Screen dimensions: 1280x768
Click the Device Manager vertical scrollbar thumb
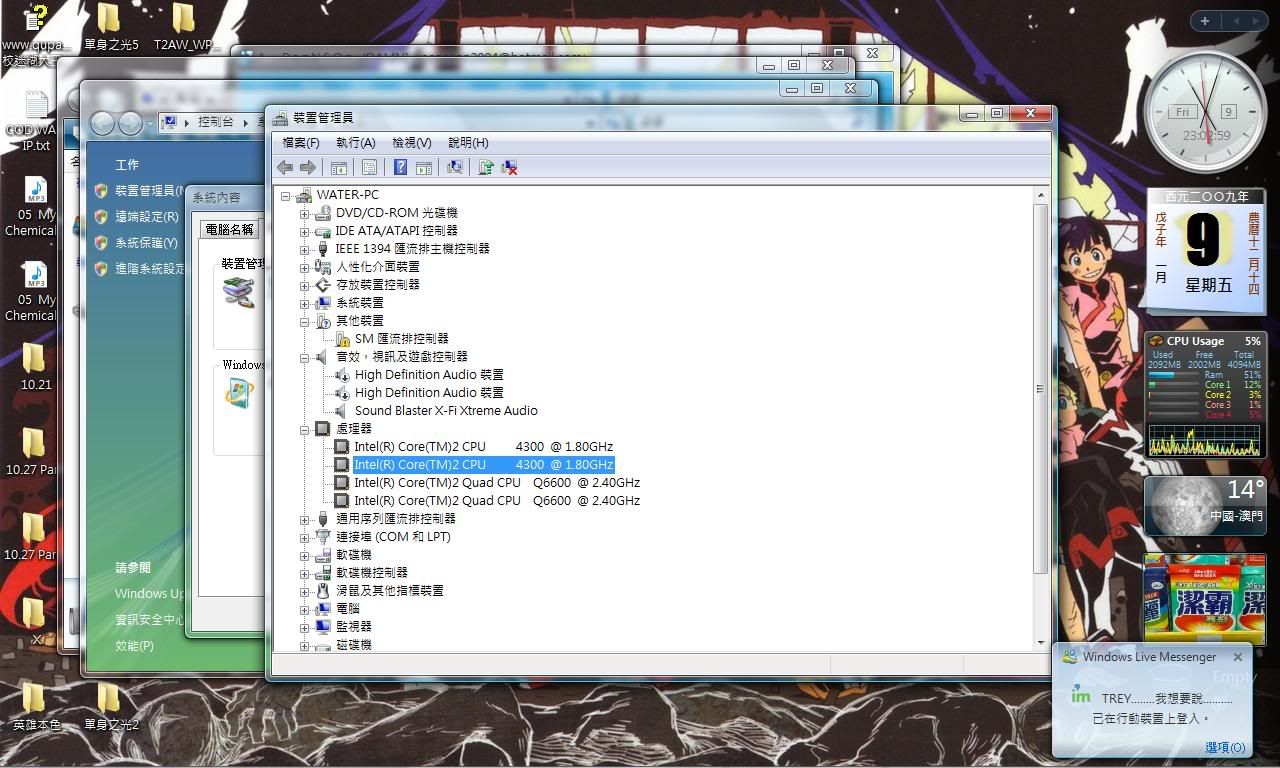pos(1040,388)
